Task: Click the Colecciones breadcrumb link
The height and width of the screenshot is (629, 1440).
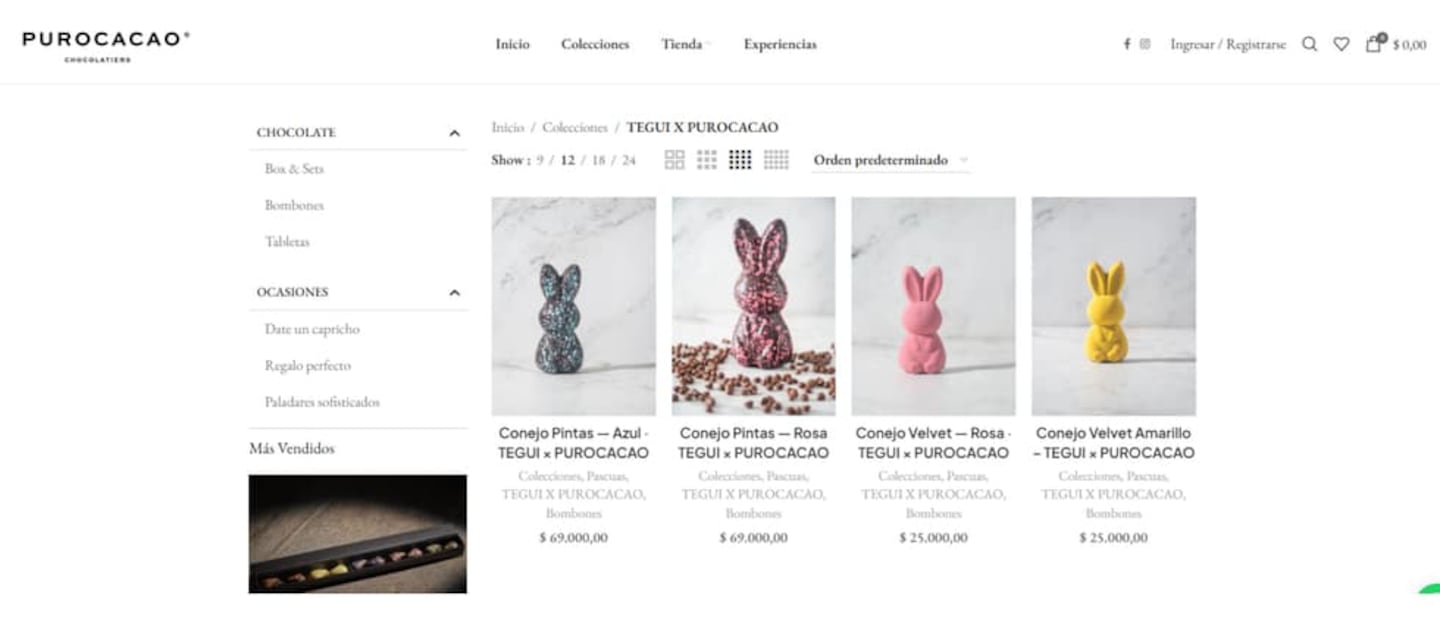Action: click(575, 127)
